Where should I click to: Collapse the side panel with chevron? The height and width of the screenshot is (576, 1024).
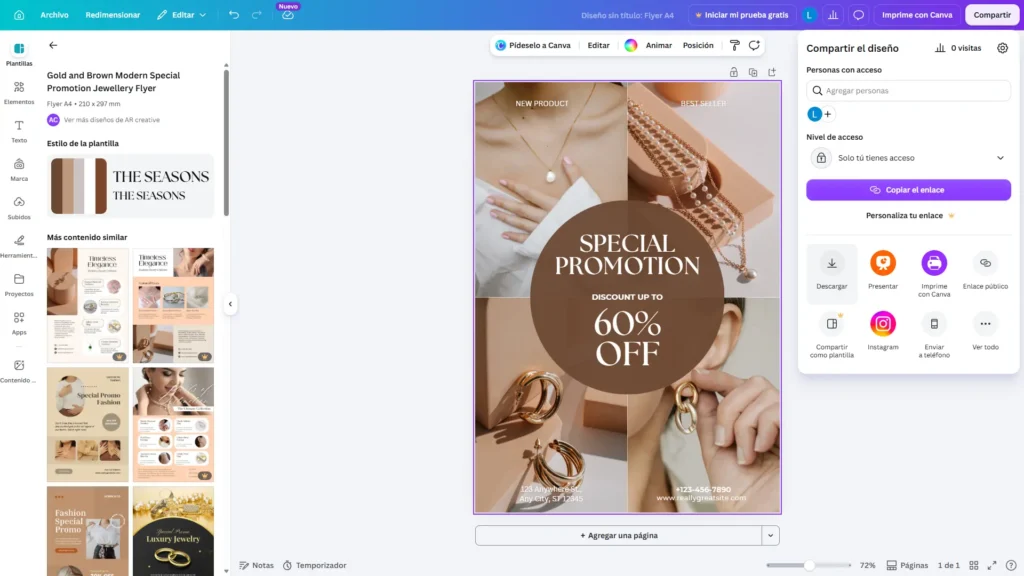click(x=230, y=304)
